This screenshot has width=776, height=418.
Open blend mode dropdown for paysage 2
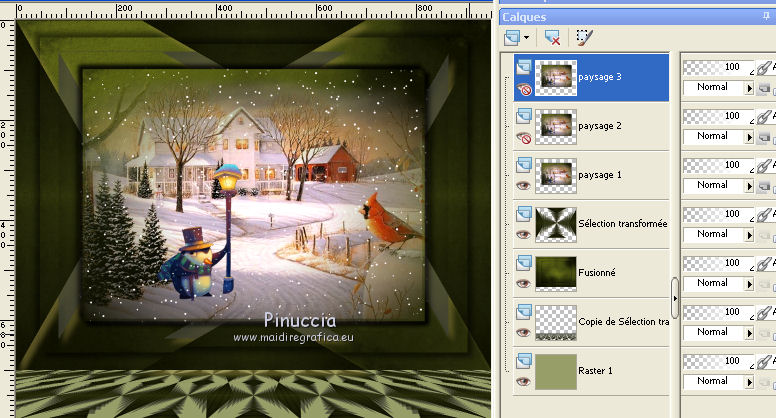tap(749, 138)
